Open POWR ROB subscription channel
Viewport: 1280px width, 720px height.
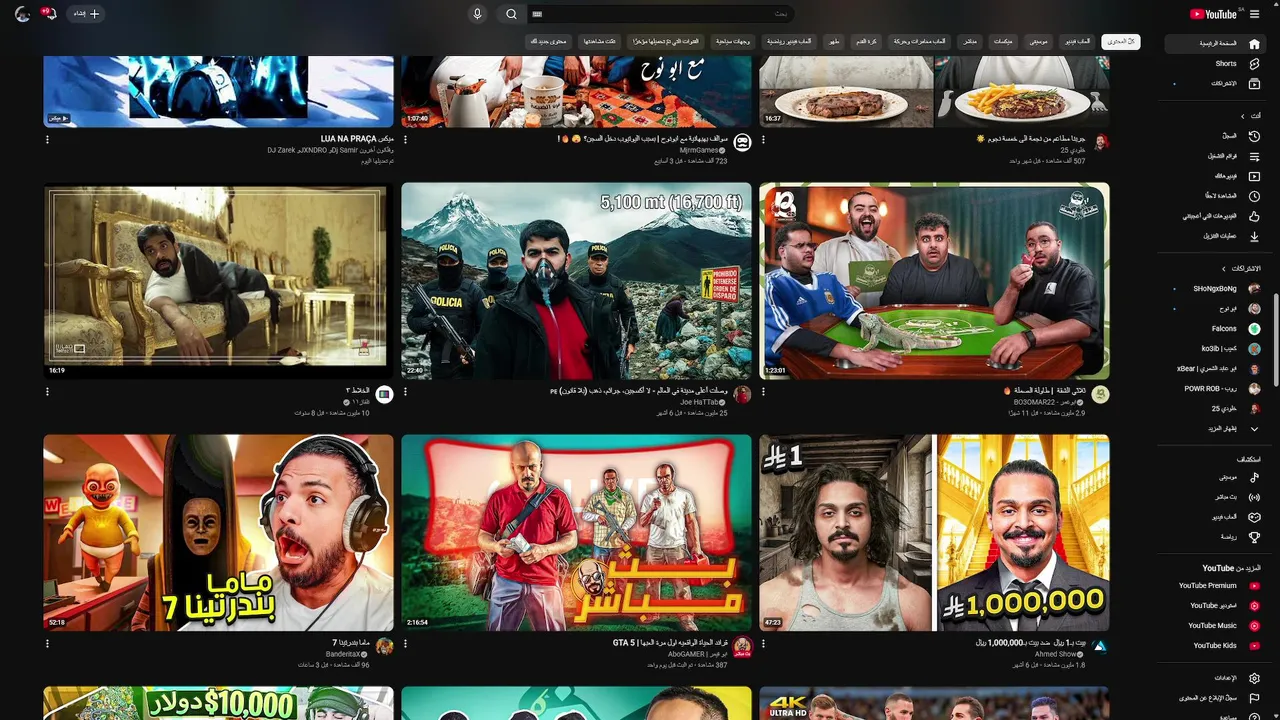click(x=1214, y=389)
